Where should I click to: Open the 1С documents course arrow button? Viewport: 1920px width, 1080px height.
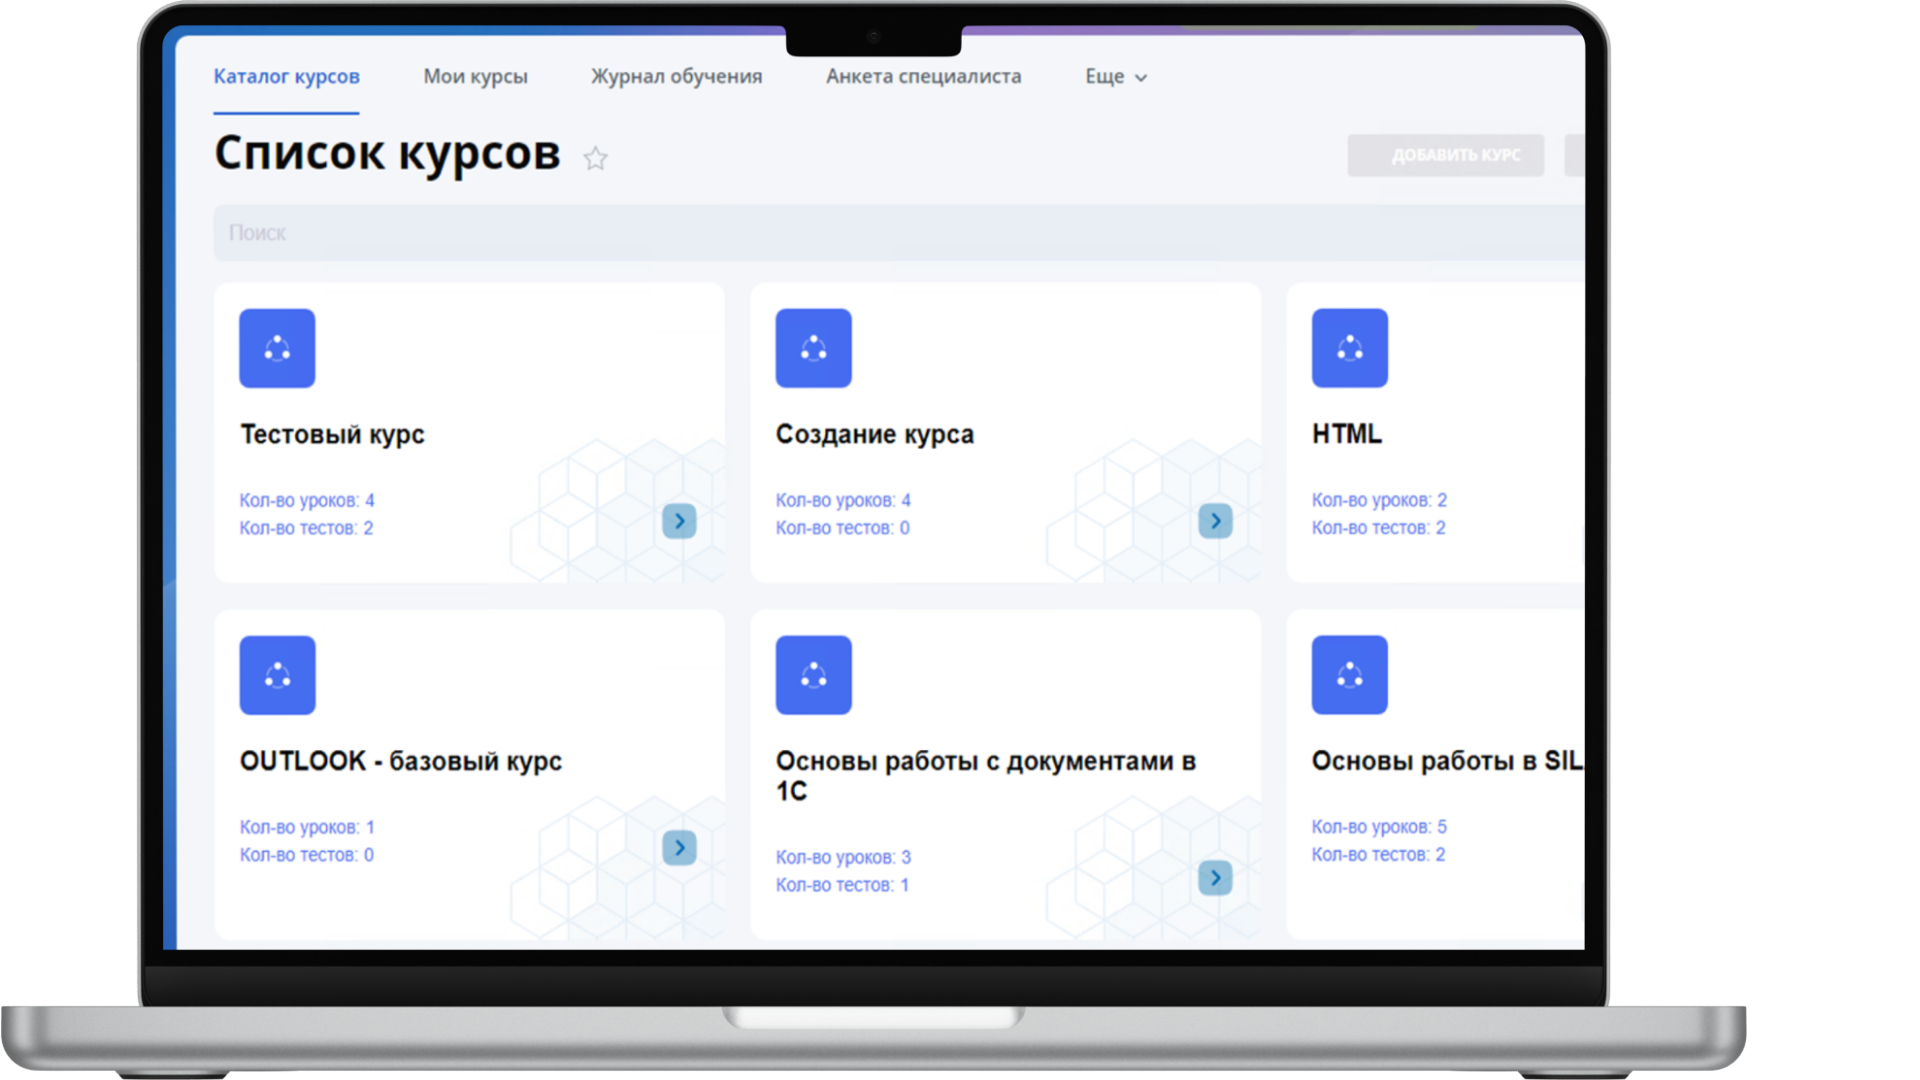coord(1215,878)
